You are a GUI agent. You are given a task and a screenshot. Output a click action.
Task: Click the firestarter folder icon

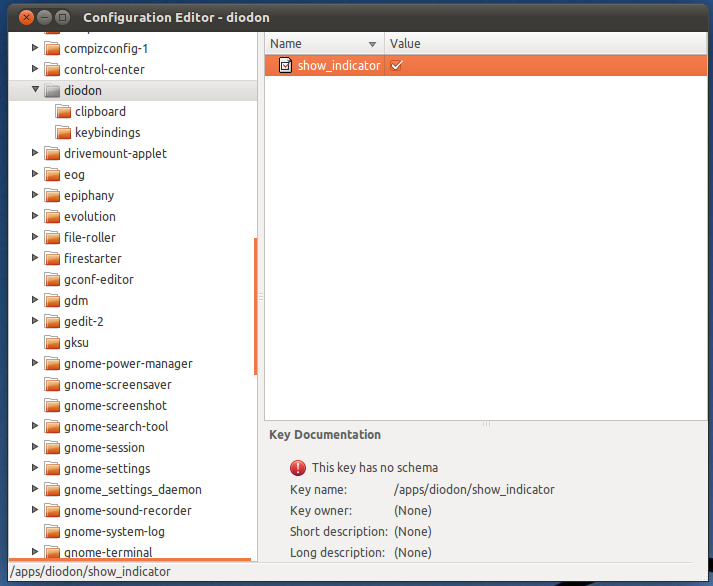[52, 258]
